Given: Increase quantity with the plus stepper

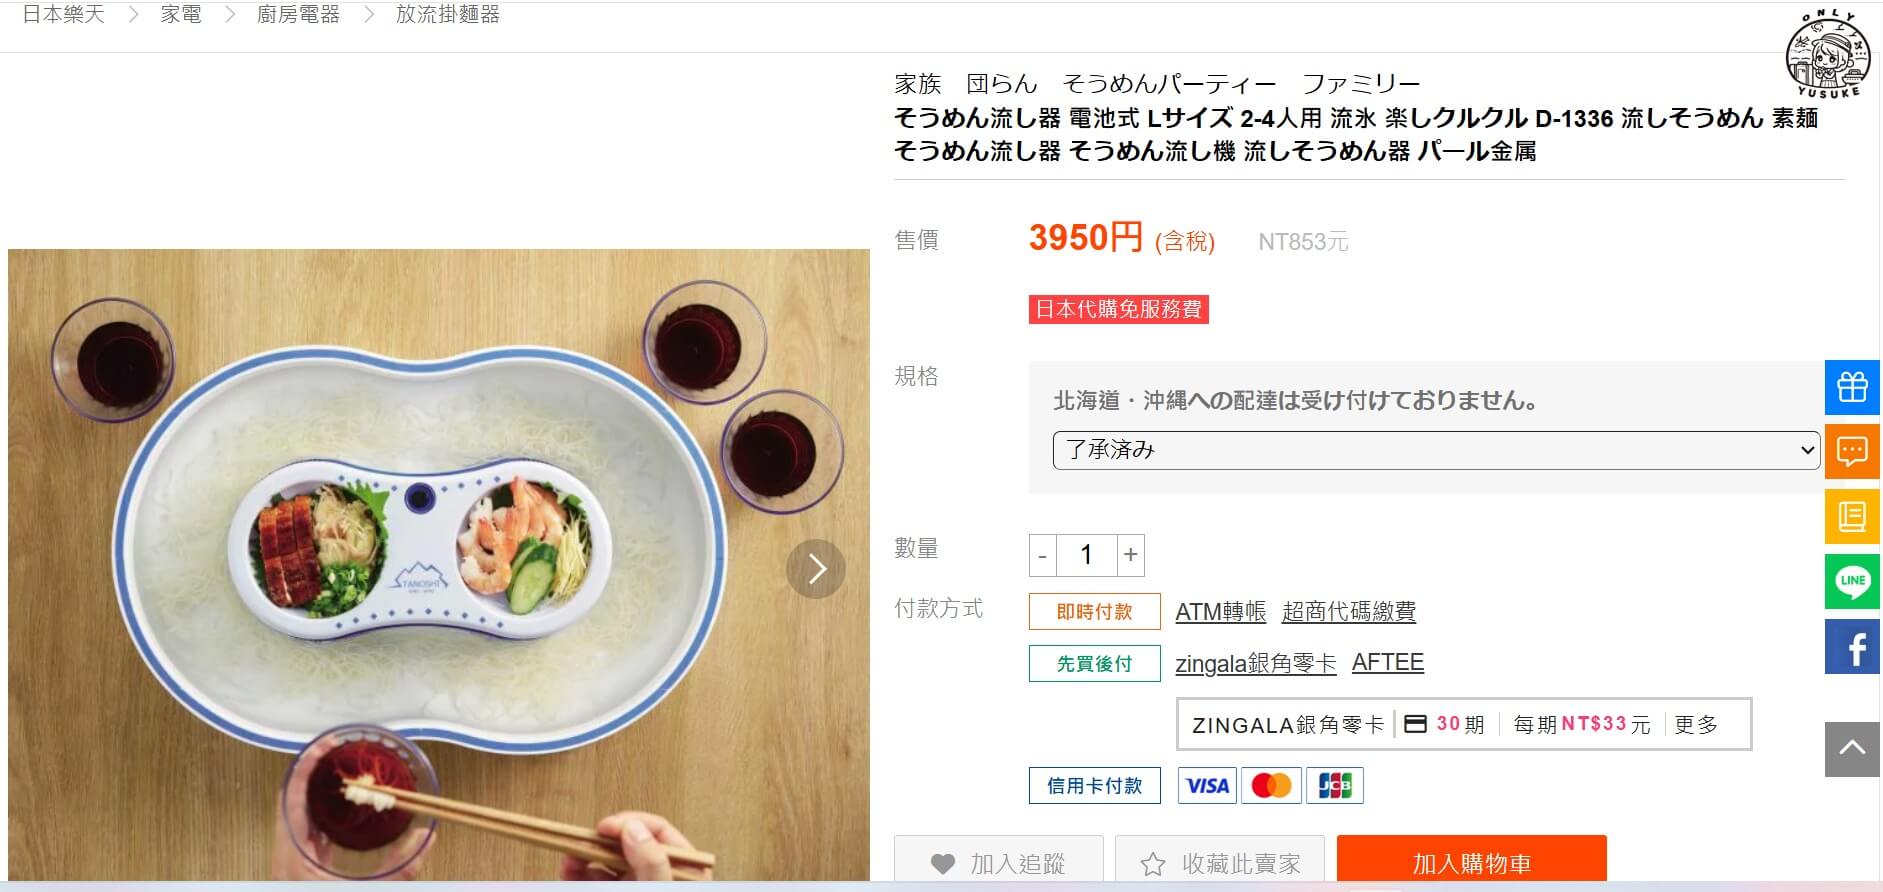Looking at the screenshot, I should (1131, 555).
